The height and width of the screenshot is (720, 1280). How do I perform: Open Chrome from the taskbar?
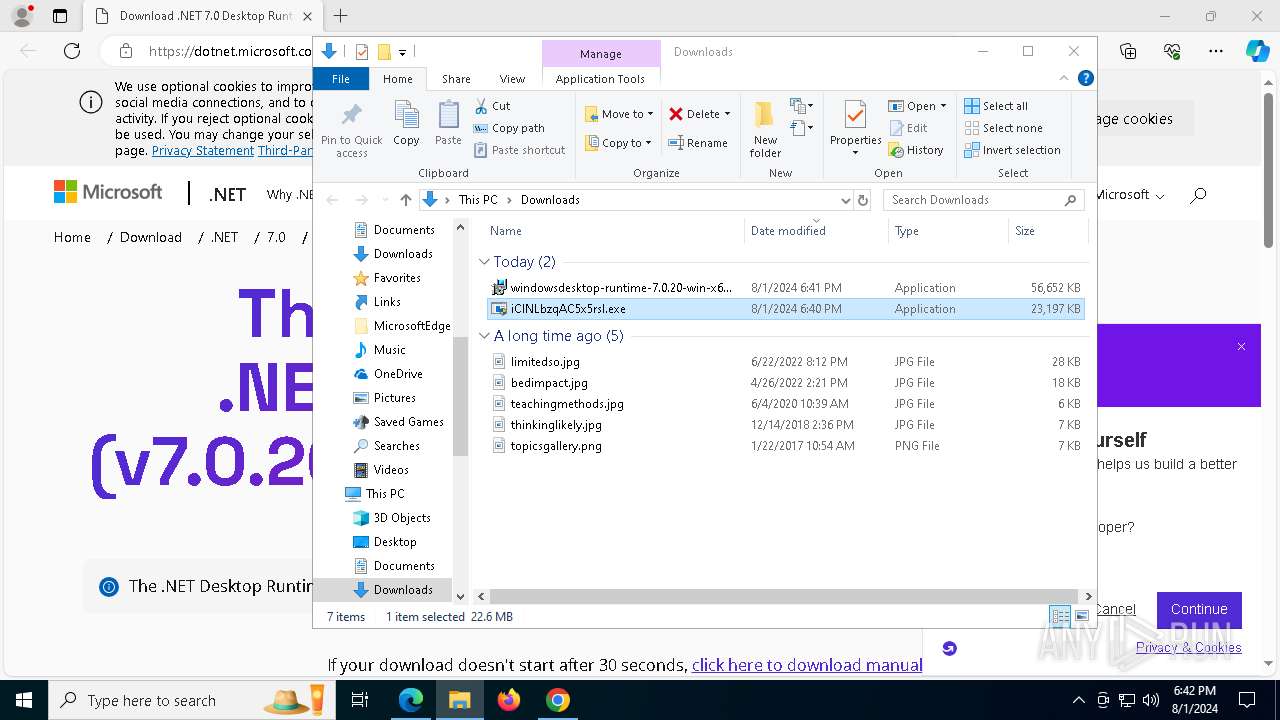(x=558, y=700)
